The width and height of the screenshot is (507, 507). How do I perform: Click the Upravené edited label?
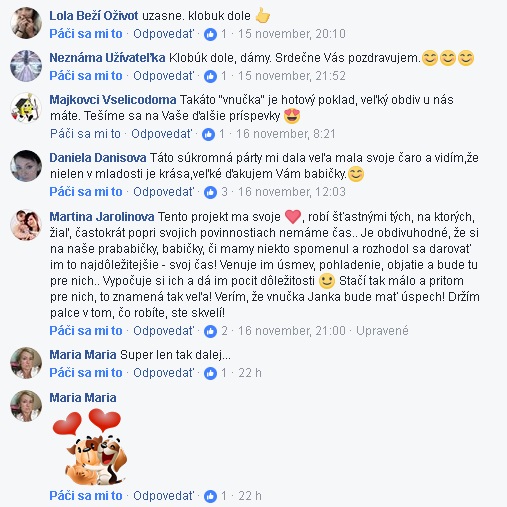pos(382,331)
